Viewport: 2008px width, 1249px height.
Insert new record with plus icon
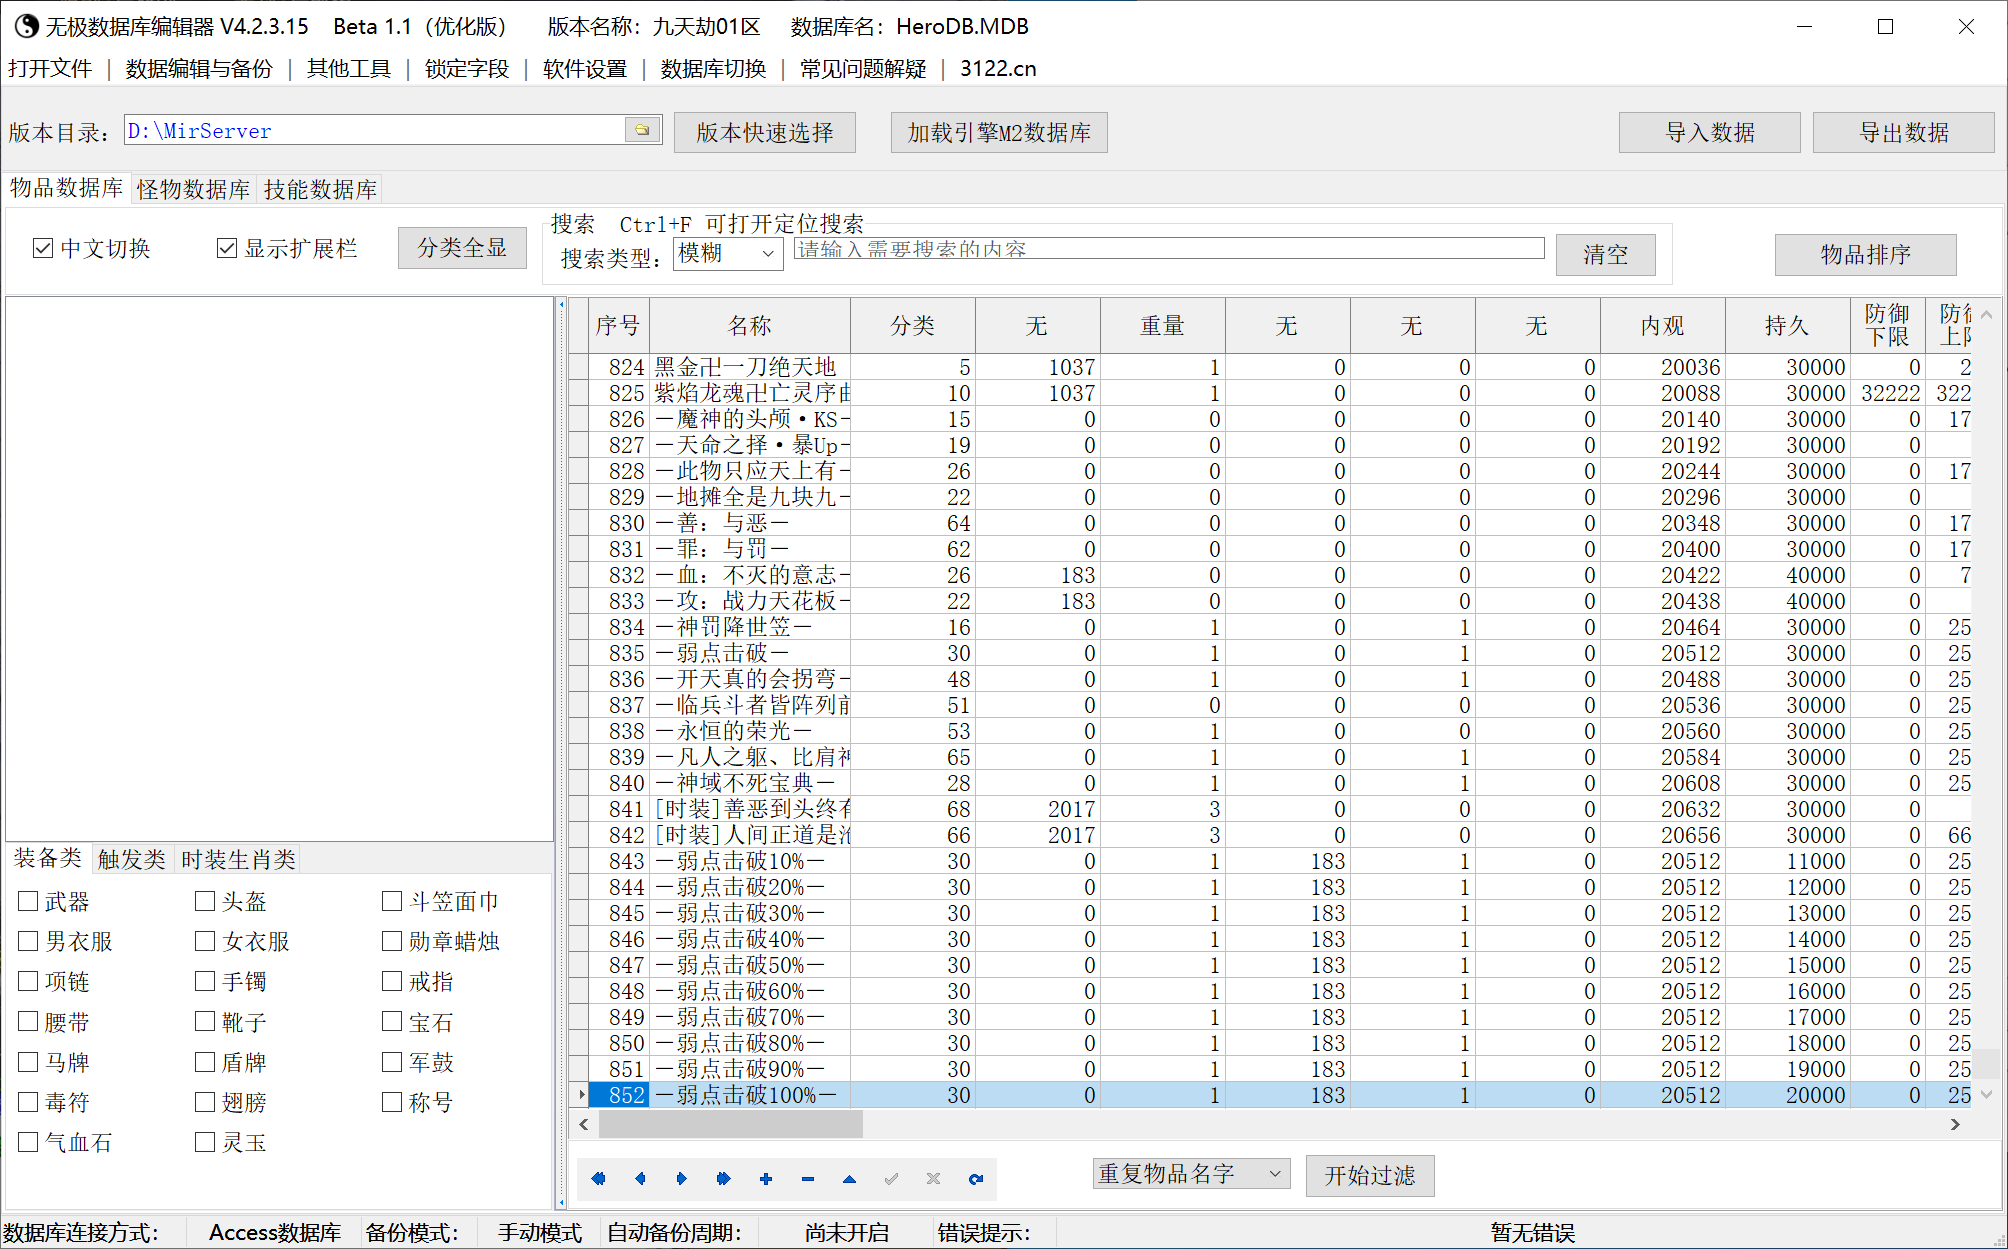pos(766,1178)
